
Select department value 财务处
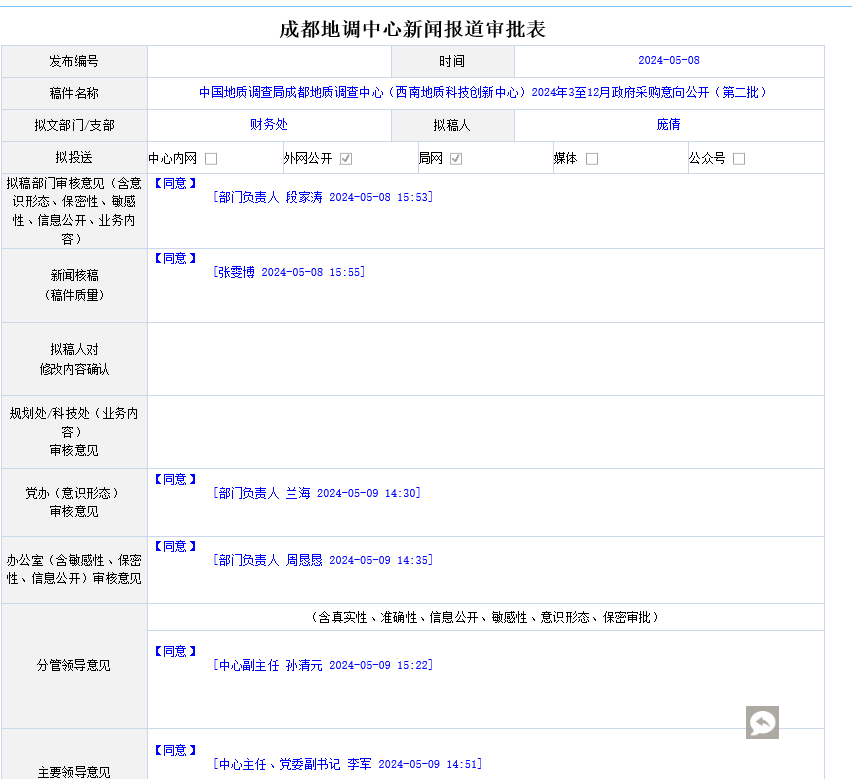click(268, 124)
